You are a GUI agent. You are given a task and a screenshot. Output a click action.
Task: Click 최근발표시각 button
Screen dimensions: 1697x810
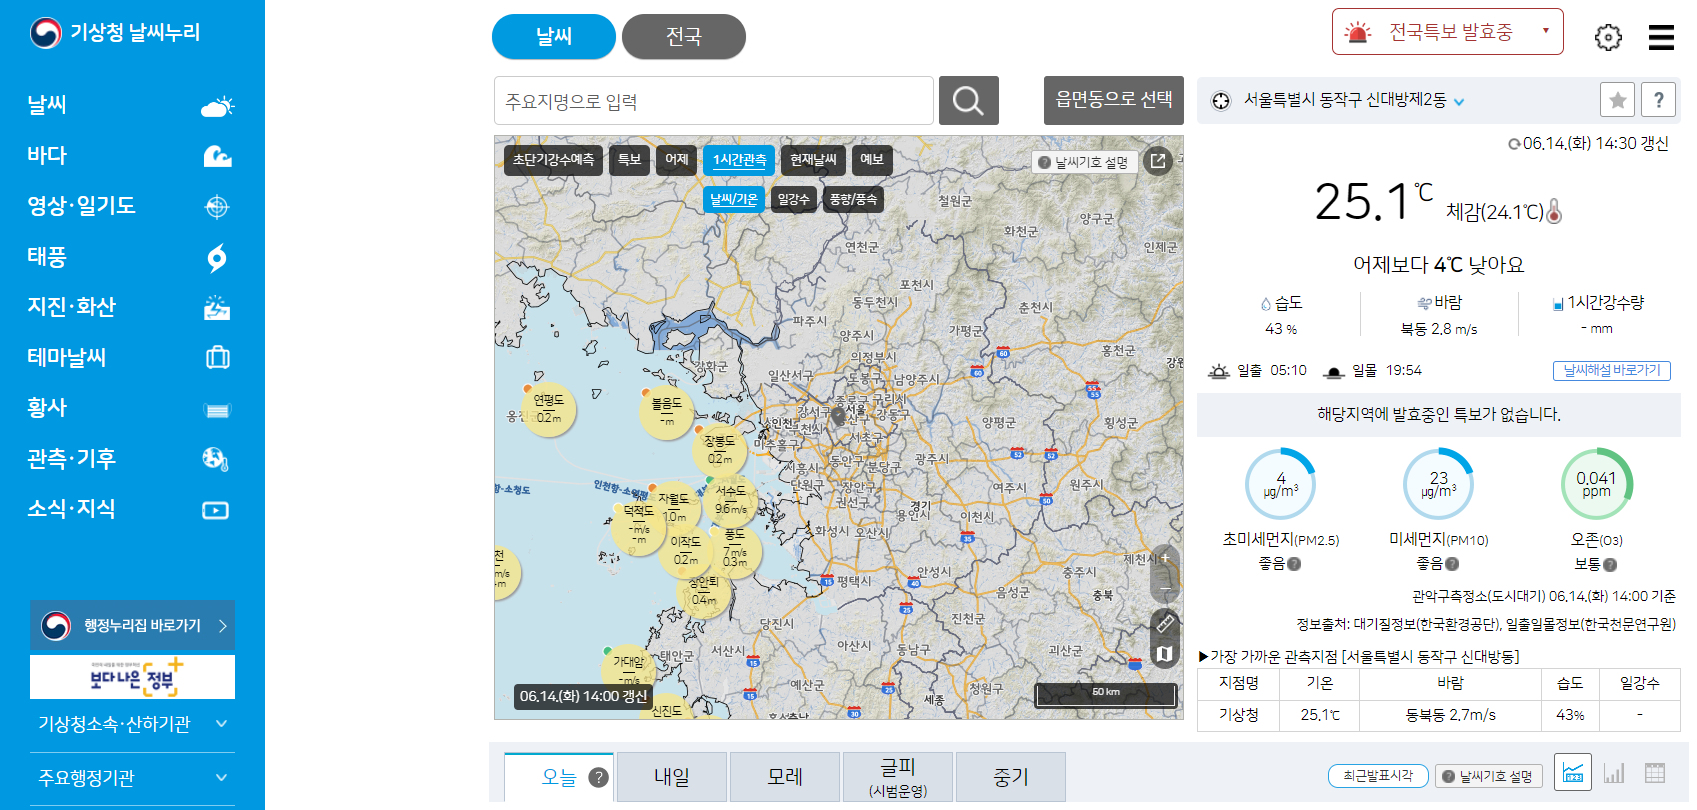tap(1378, 776)
